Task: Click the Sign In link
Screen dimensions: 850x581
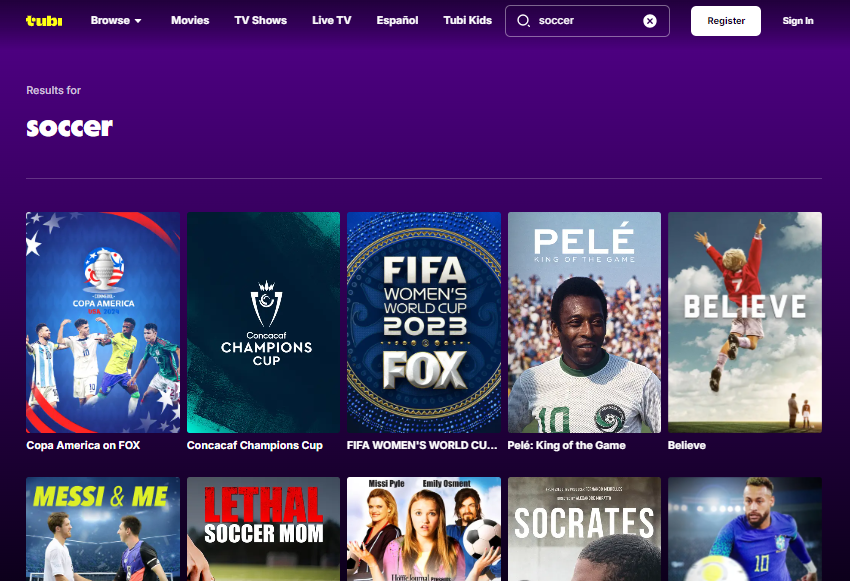Action: pos(797,20)
